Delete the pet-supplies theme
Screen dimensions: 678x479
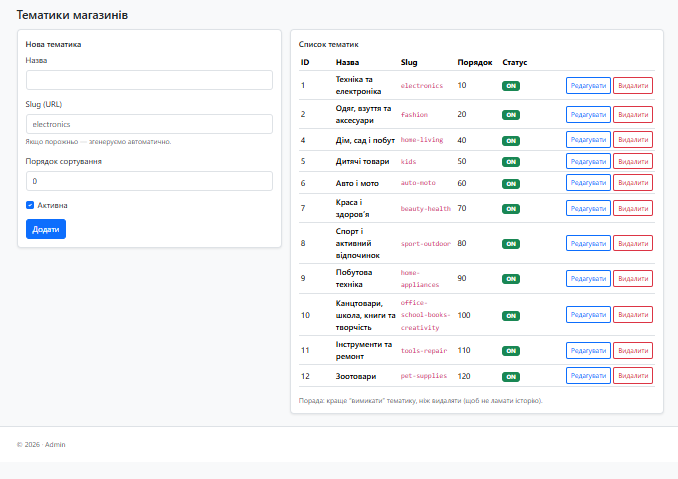click(x=633, y=376)
